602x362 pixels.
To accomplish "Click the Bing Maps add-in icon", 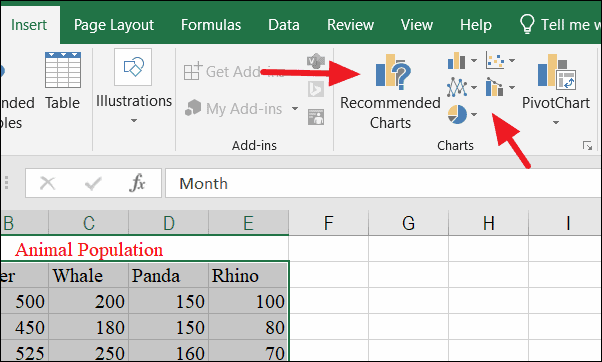I will [316, 89].
